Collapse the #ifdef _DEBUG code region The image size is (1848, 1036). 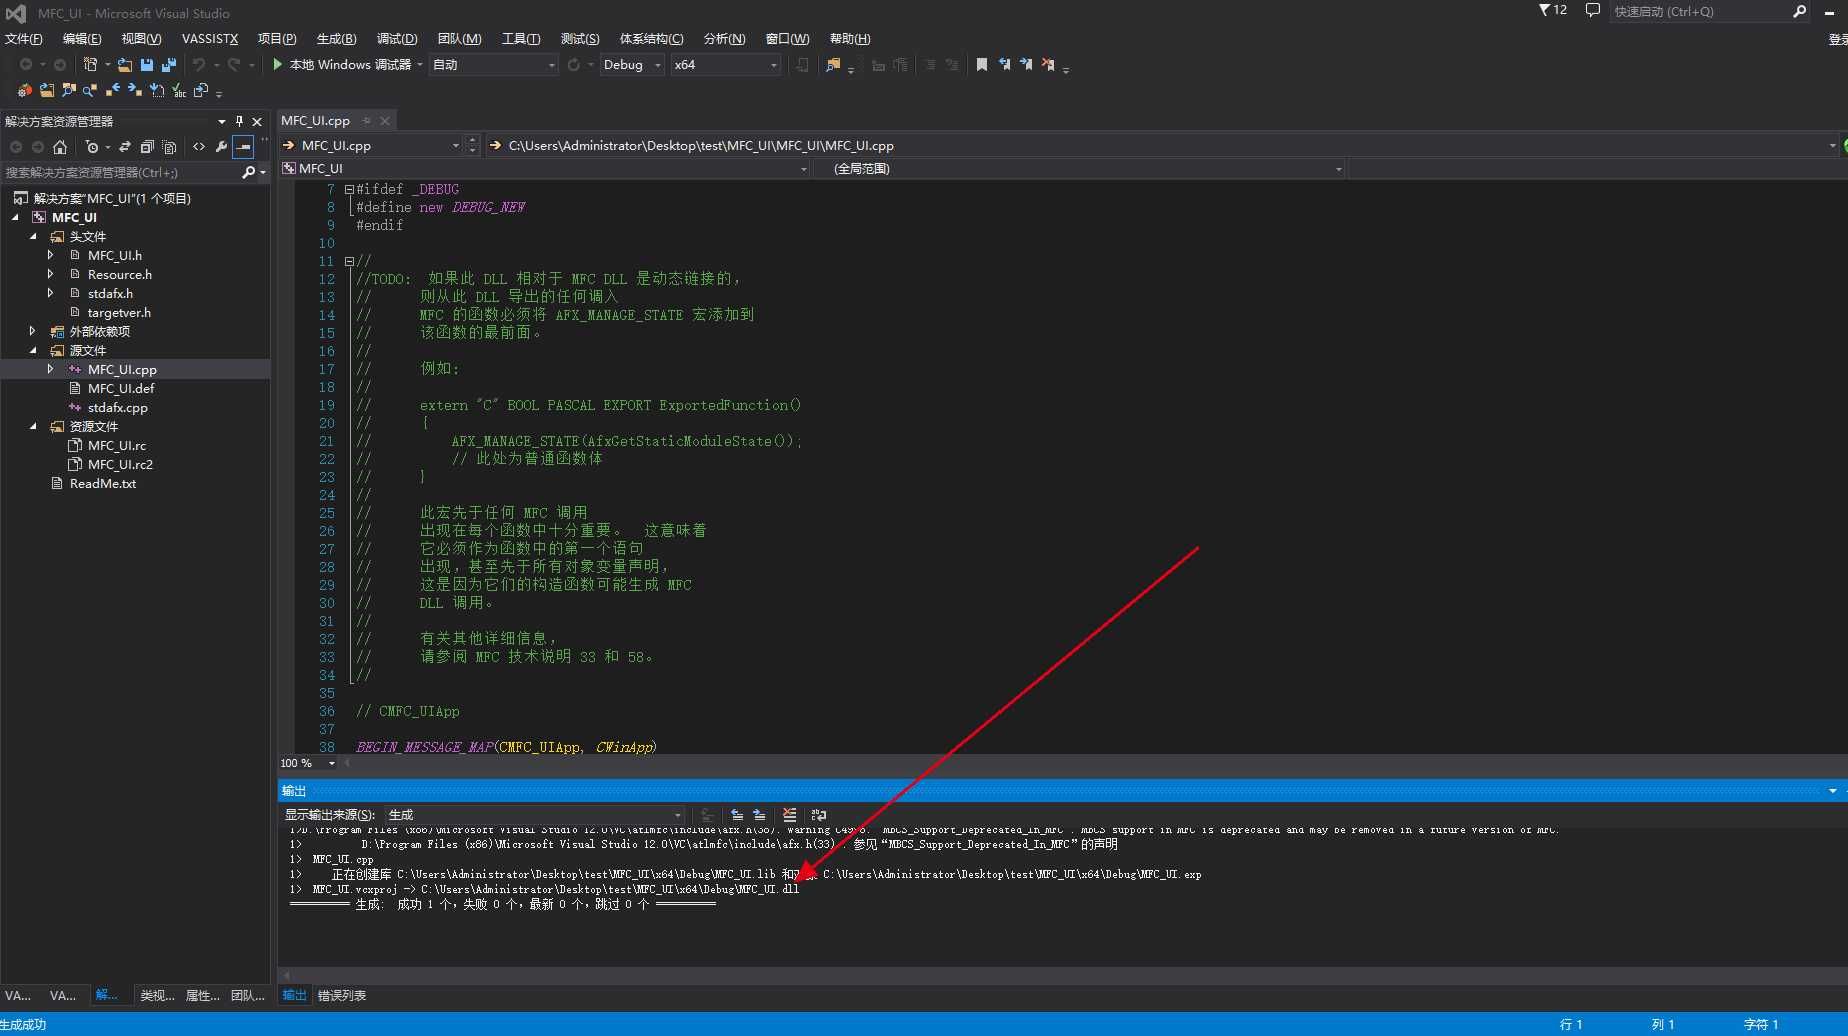point(349,189)
